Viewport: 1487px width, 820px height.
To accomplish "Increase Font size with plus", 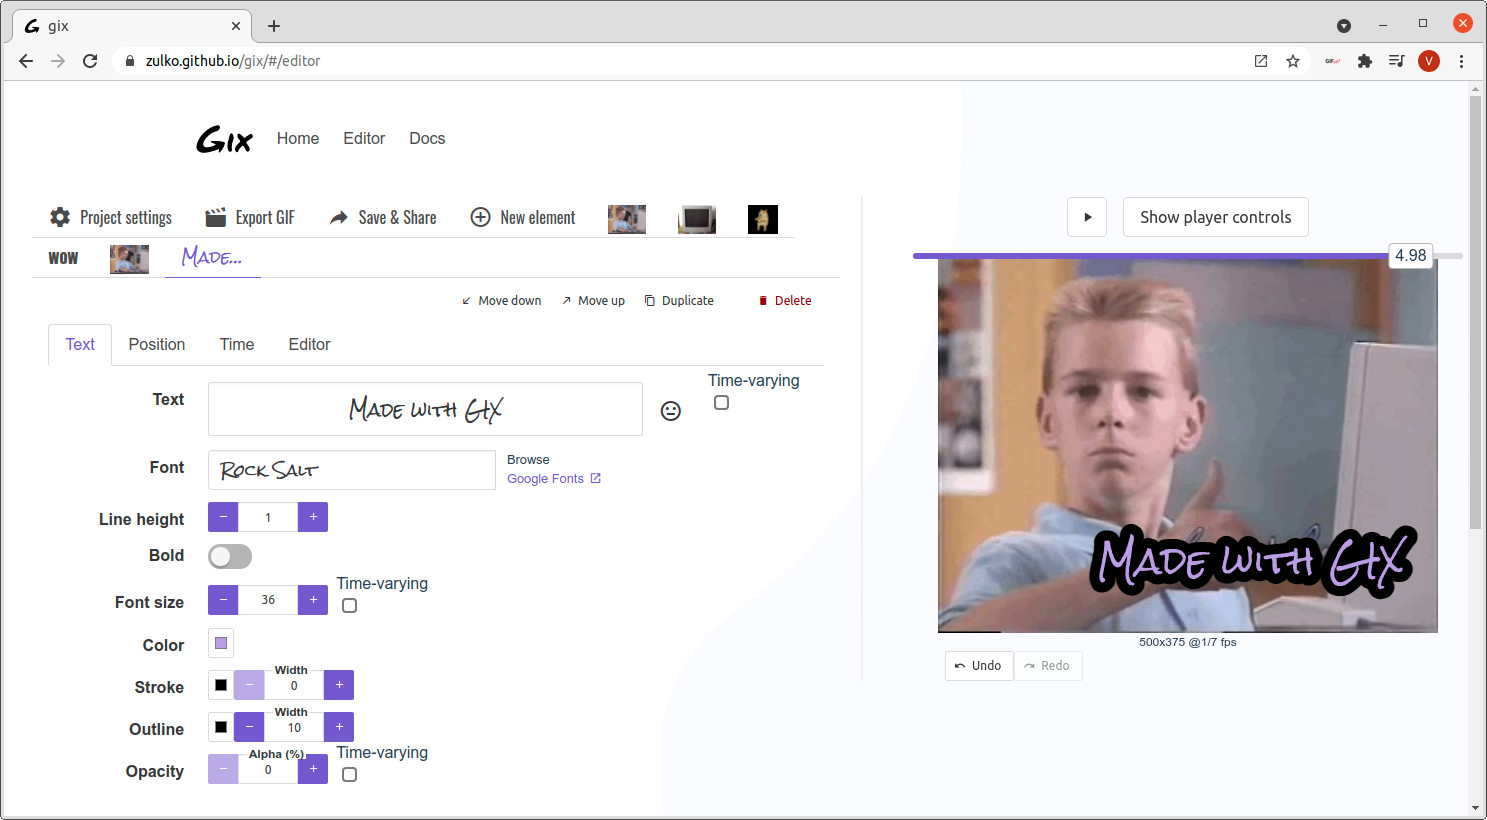I will click(x=313, y=600).
